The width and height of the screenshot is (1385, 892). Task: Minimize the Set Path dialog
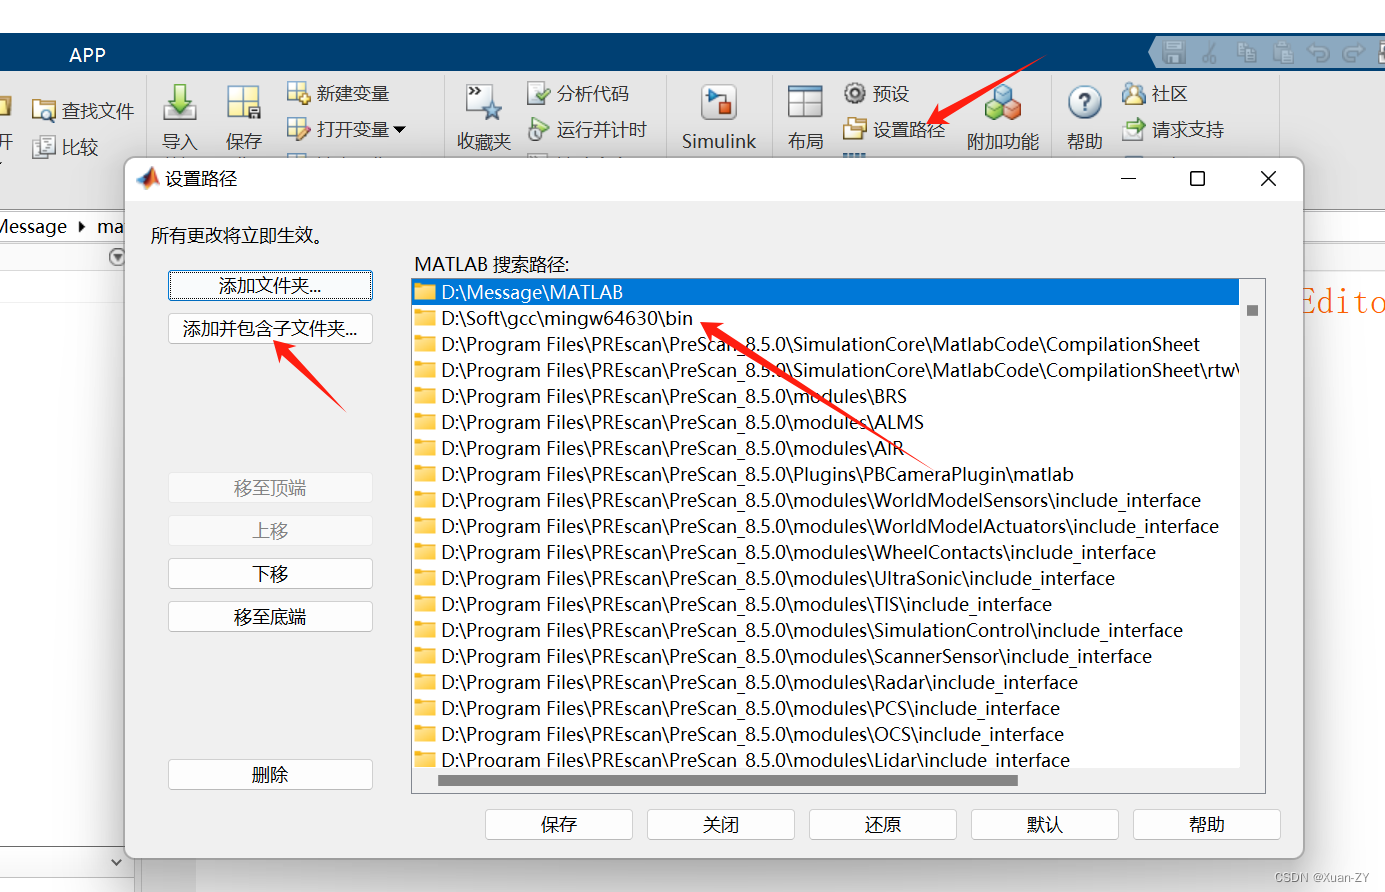pyautogui.click(x=1129, y=179)
